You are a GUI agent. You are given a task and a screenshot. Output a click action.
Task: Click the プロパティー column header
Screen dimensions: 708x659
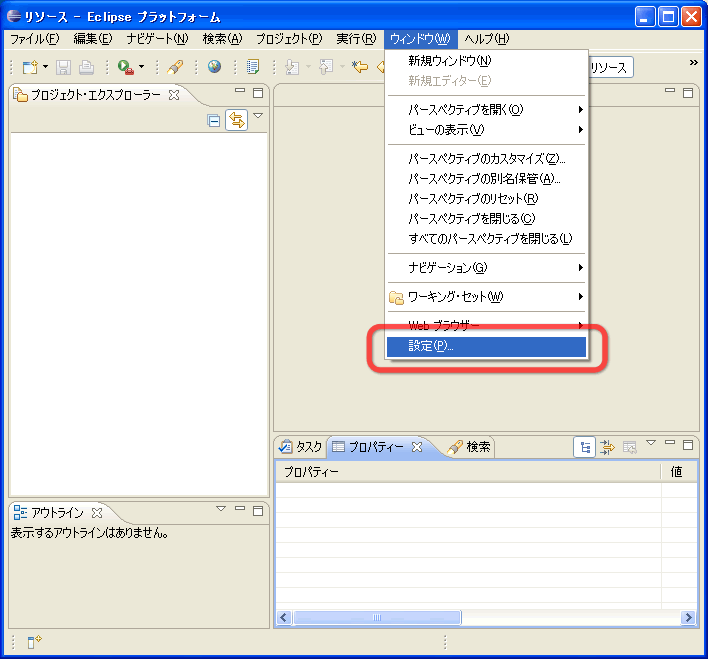coord(468,472)
